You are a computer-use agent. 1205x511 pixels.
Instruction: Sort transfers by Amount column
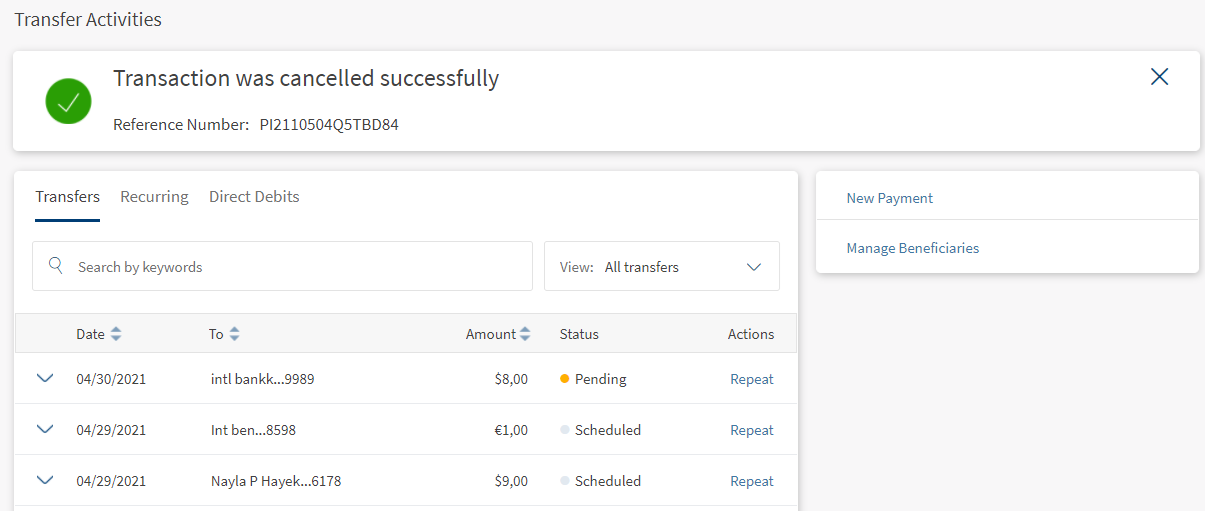(525, 334)
